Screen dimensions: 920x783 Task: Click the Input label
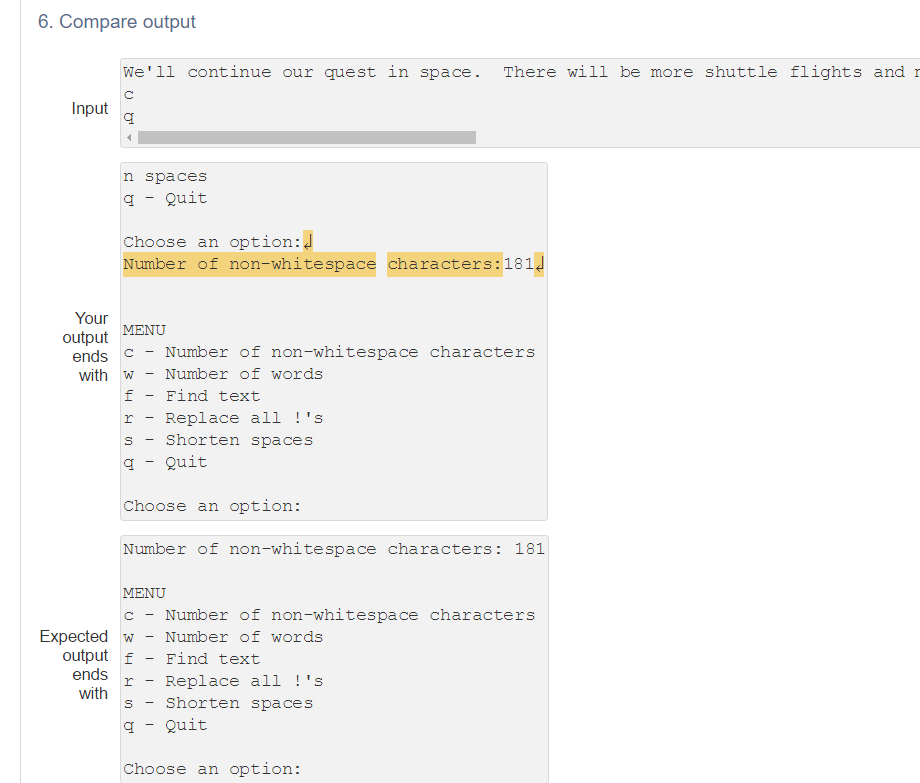pos(89,108)
